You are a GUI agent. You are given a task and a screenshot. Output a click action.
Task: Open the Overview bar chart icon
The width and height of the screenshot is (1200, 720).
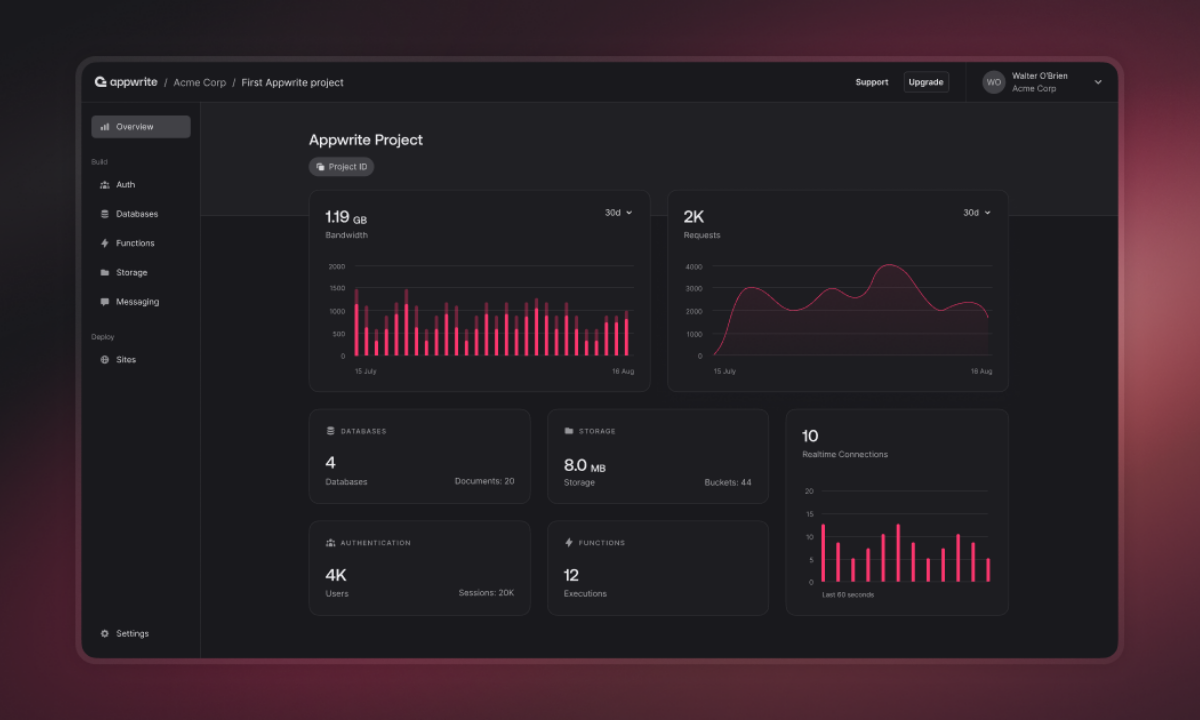pos(105,127)
